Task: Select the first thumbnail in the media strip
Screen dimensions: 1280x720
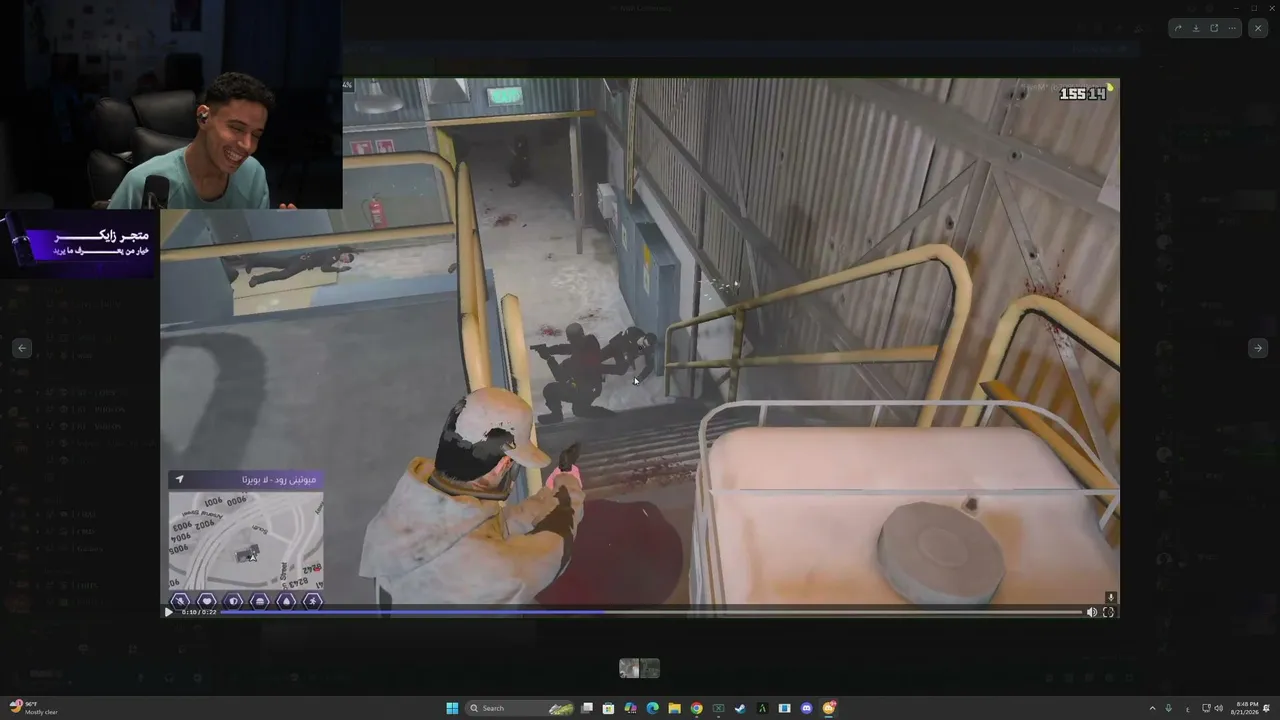Action: pyautogui.click(x=629, y=668)
